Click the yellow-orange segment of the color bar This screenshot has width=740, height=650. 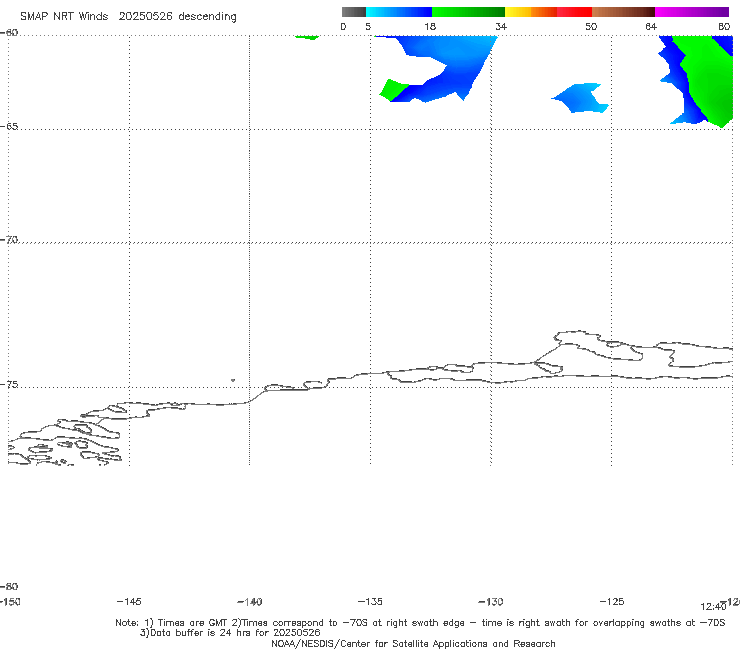tap(530, 12)
